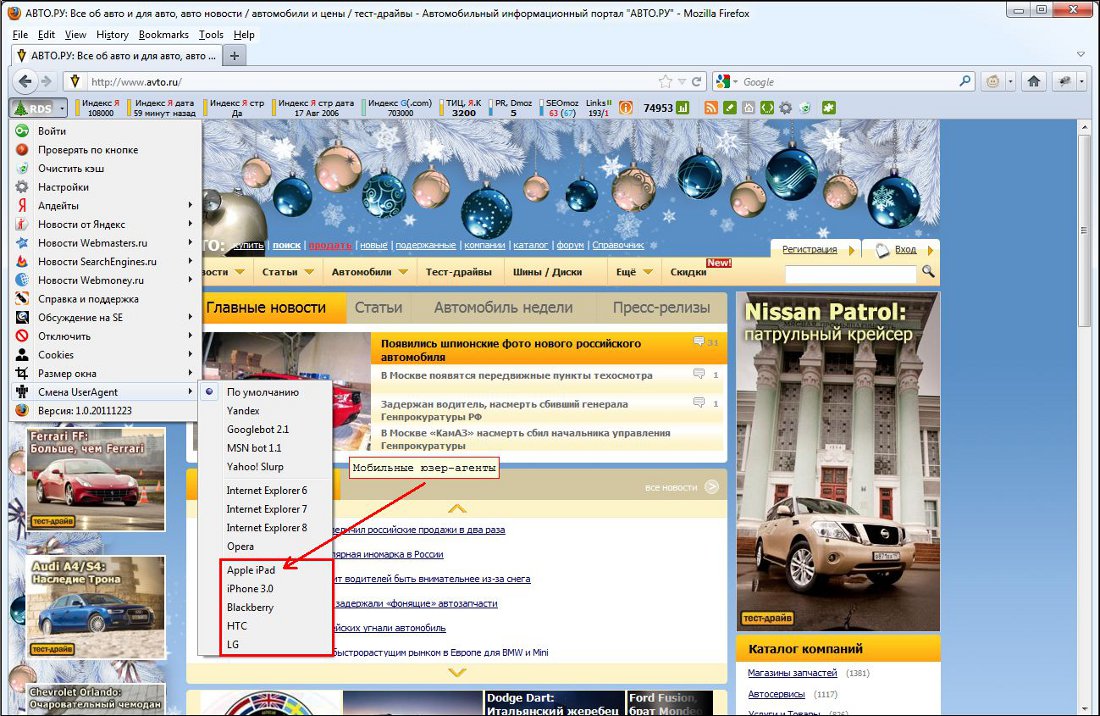The width and height of the screenshot is (1100, 716).
Task: Click the orange info icon in RDS bar
Action: (626, 108)
